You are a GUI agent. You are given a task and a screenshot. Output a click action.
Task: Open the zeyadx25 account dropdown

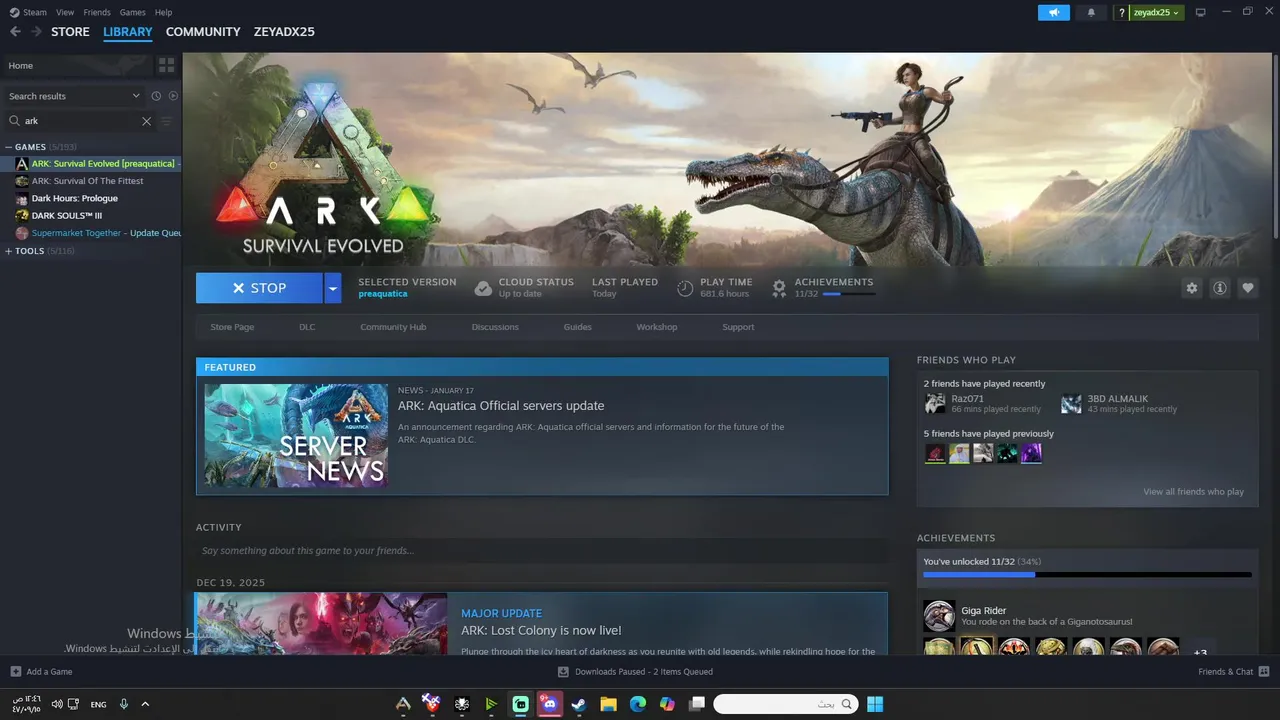[x=1157, y=13]
